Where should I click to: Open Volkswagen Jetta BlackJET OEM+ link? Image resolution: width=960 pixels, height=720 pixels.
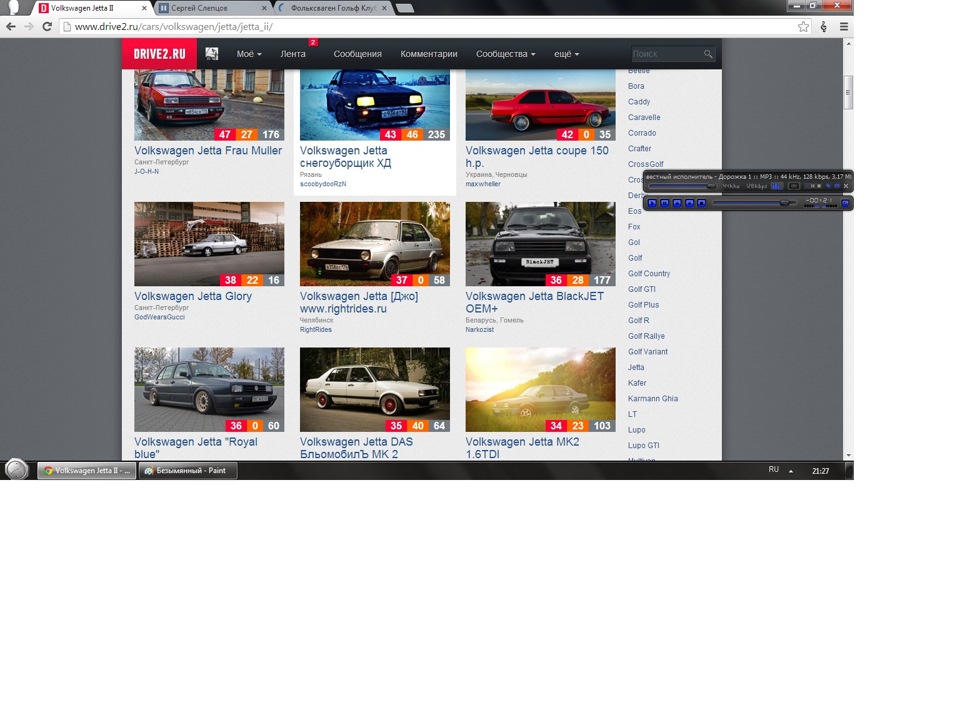tap(534, 302)
